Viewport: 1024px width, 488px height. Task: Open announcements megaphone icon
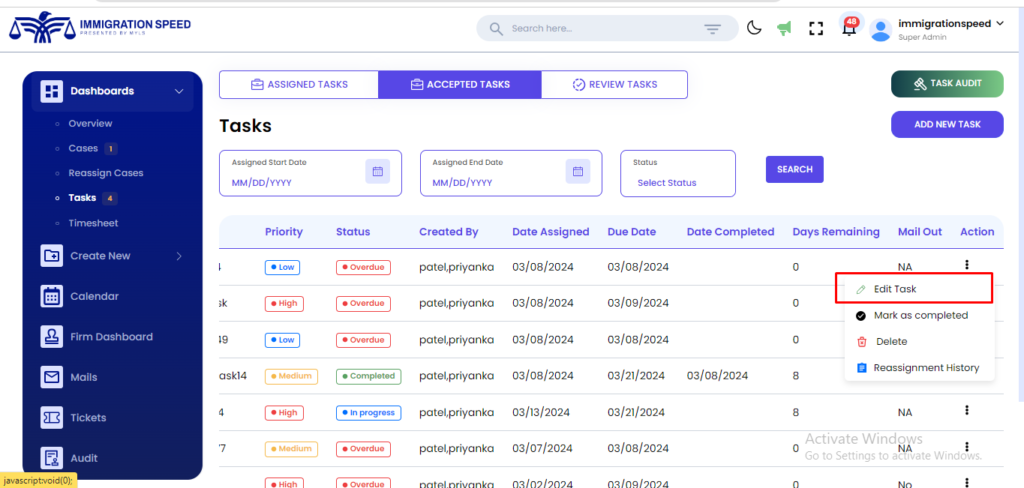click(x=784, y=28)
